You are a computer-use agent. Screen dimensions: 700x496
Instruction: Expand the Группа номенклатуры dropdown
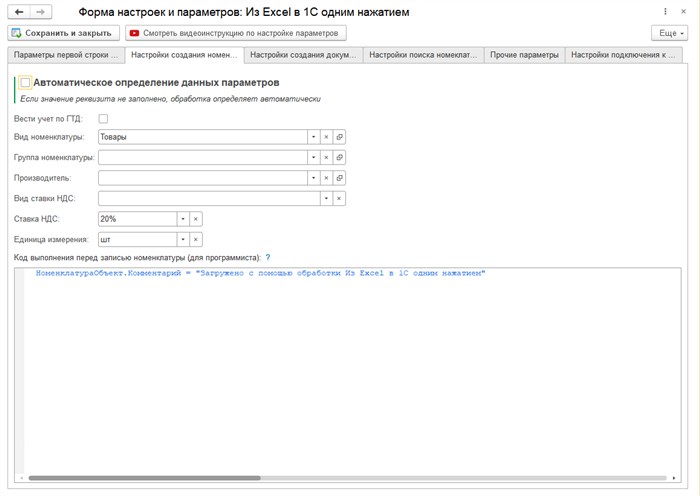tap(313, 158)
